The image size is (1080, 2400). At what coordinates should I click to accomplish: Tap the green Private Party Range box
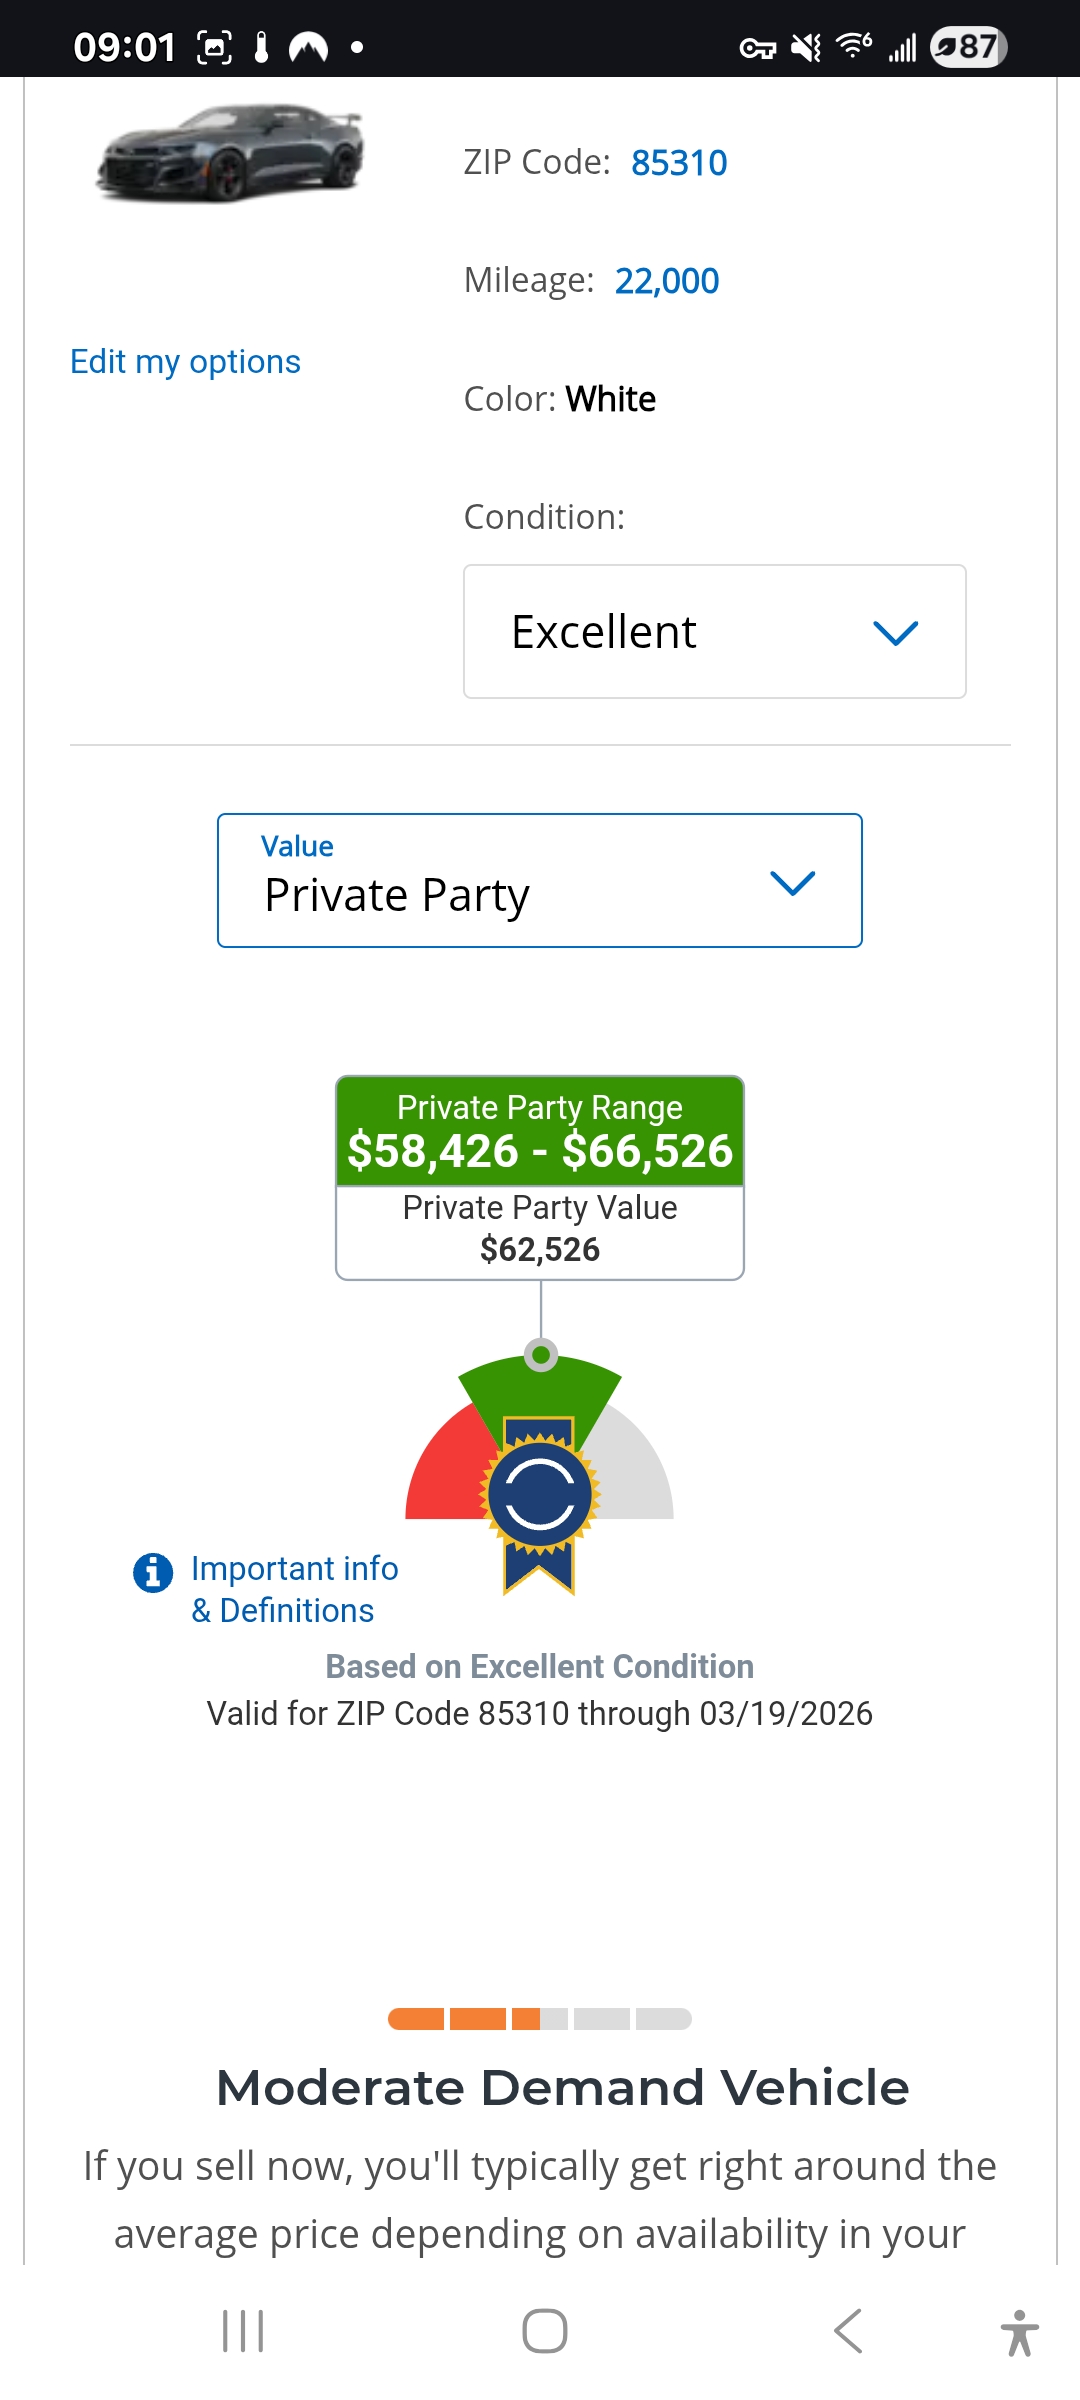[540, 1132]
